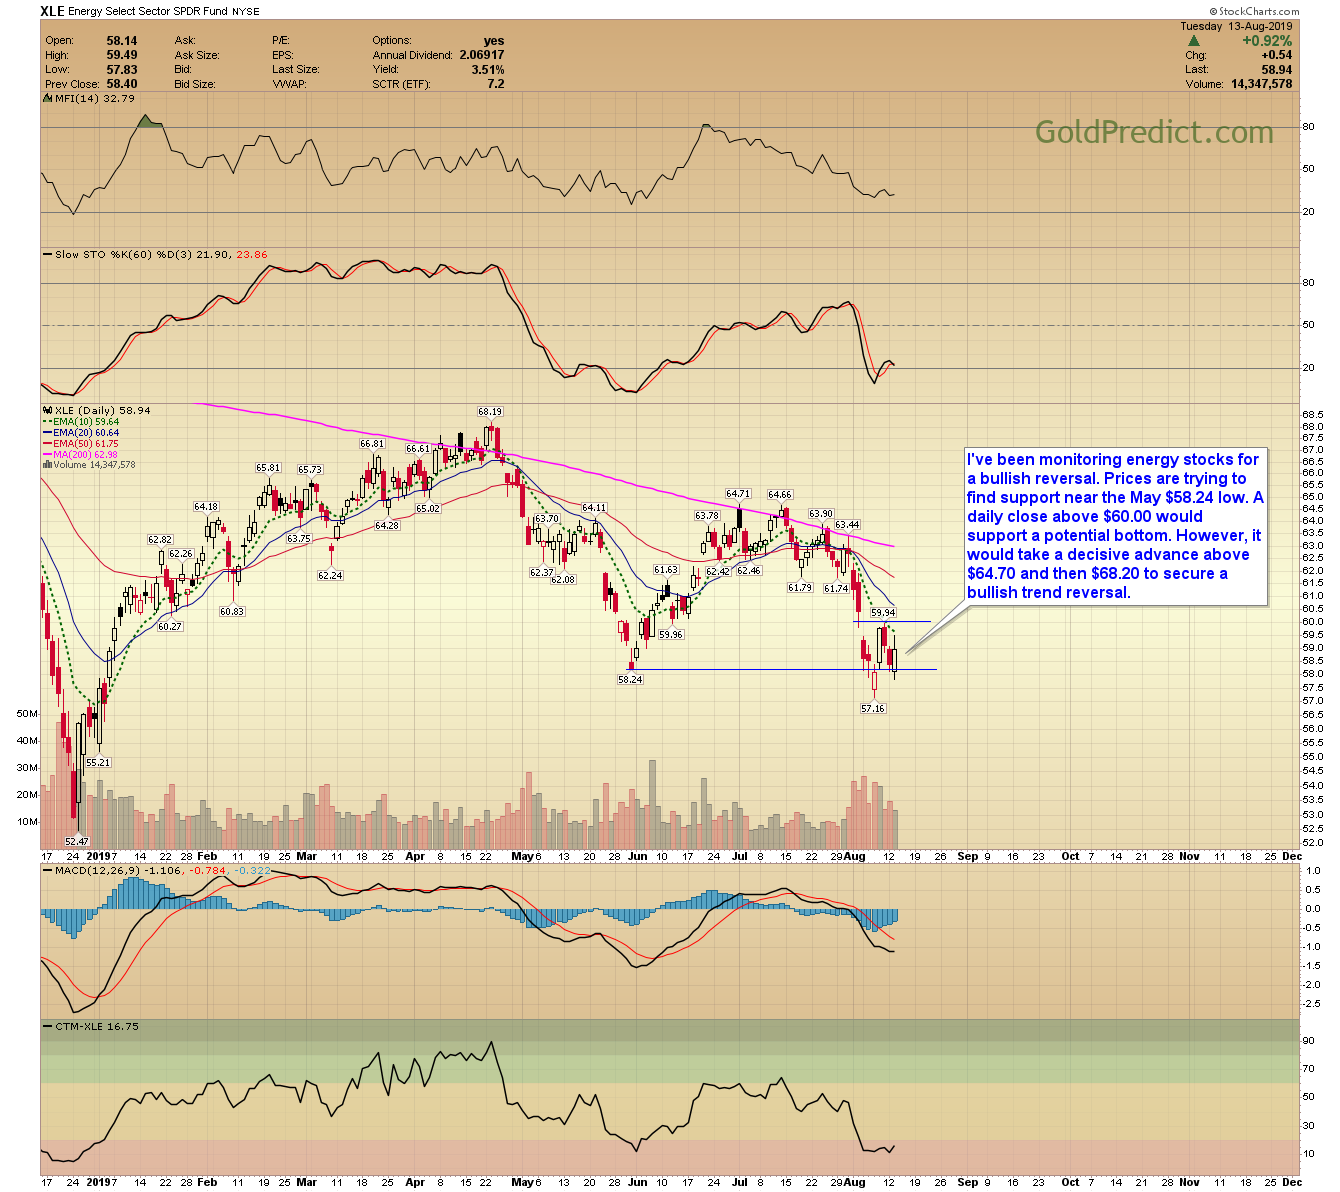The width and height of the screenshot is (1340, 1192).
Task: Click the green up-arrow change indicator
Action: coord(1194,41)
